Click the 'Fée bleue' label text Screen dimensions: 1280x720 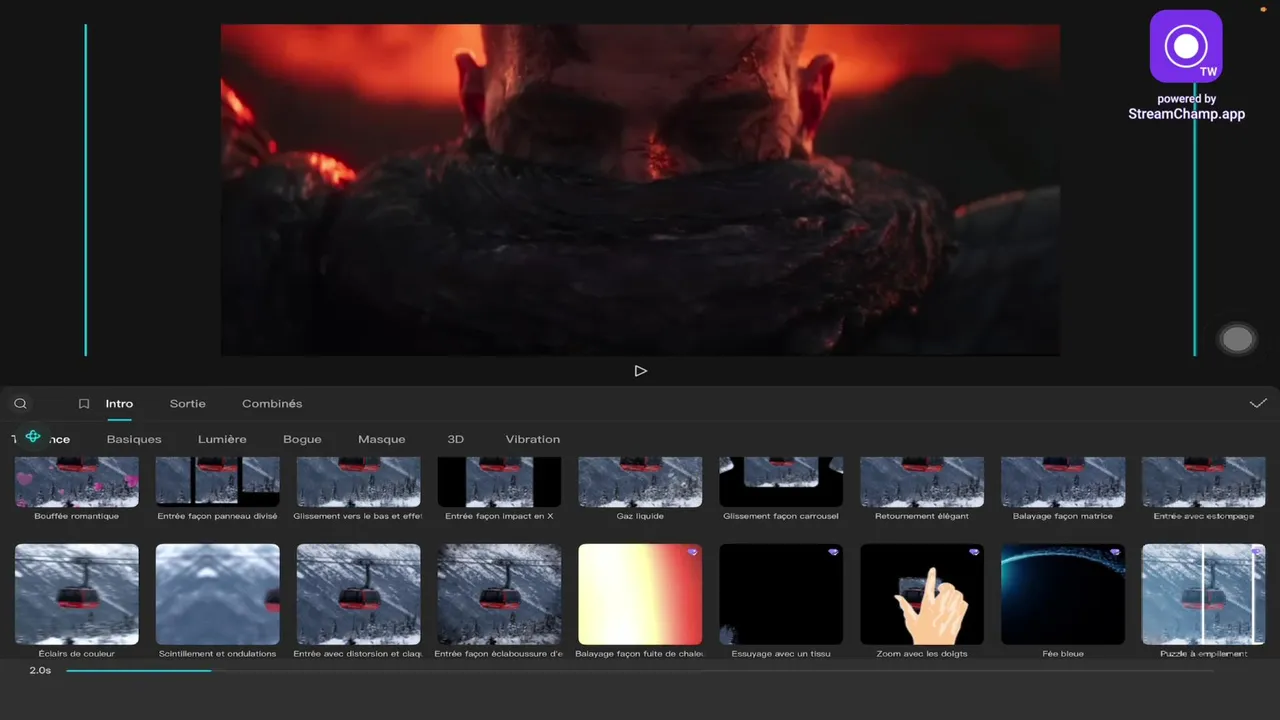1063,654
